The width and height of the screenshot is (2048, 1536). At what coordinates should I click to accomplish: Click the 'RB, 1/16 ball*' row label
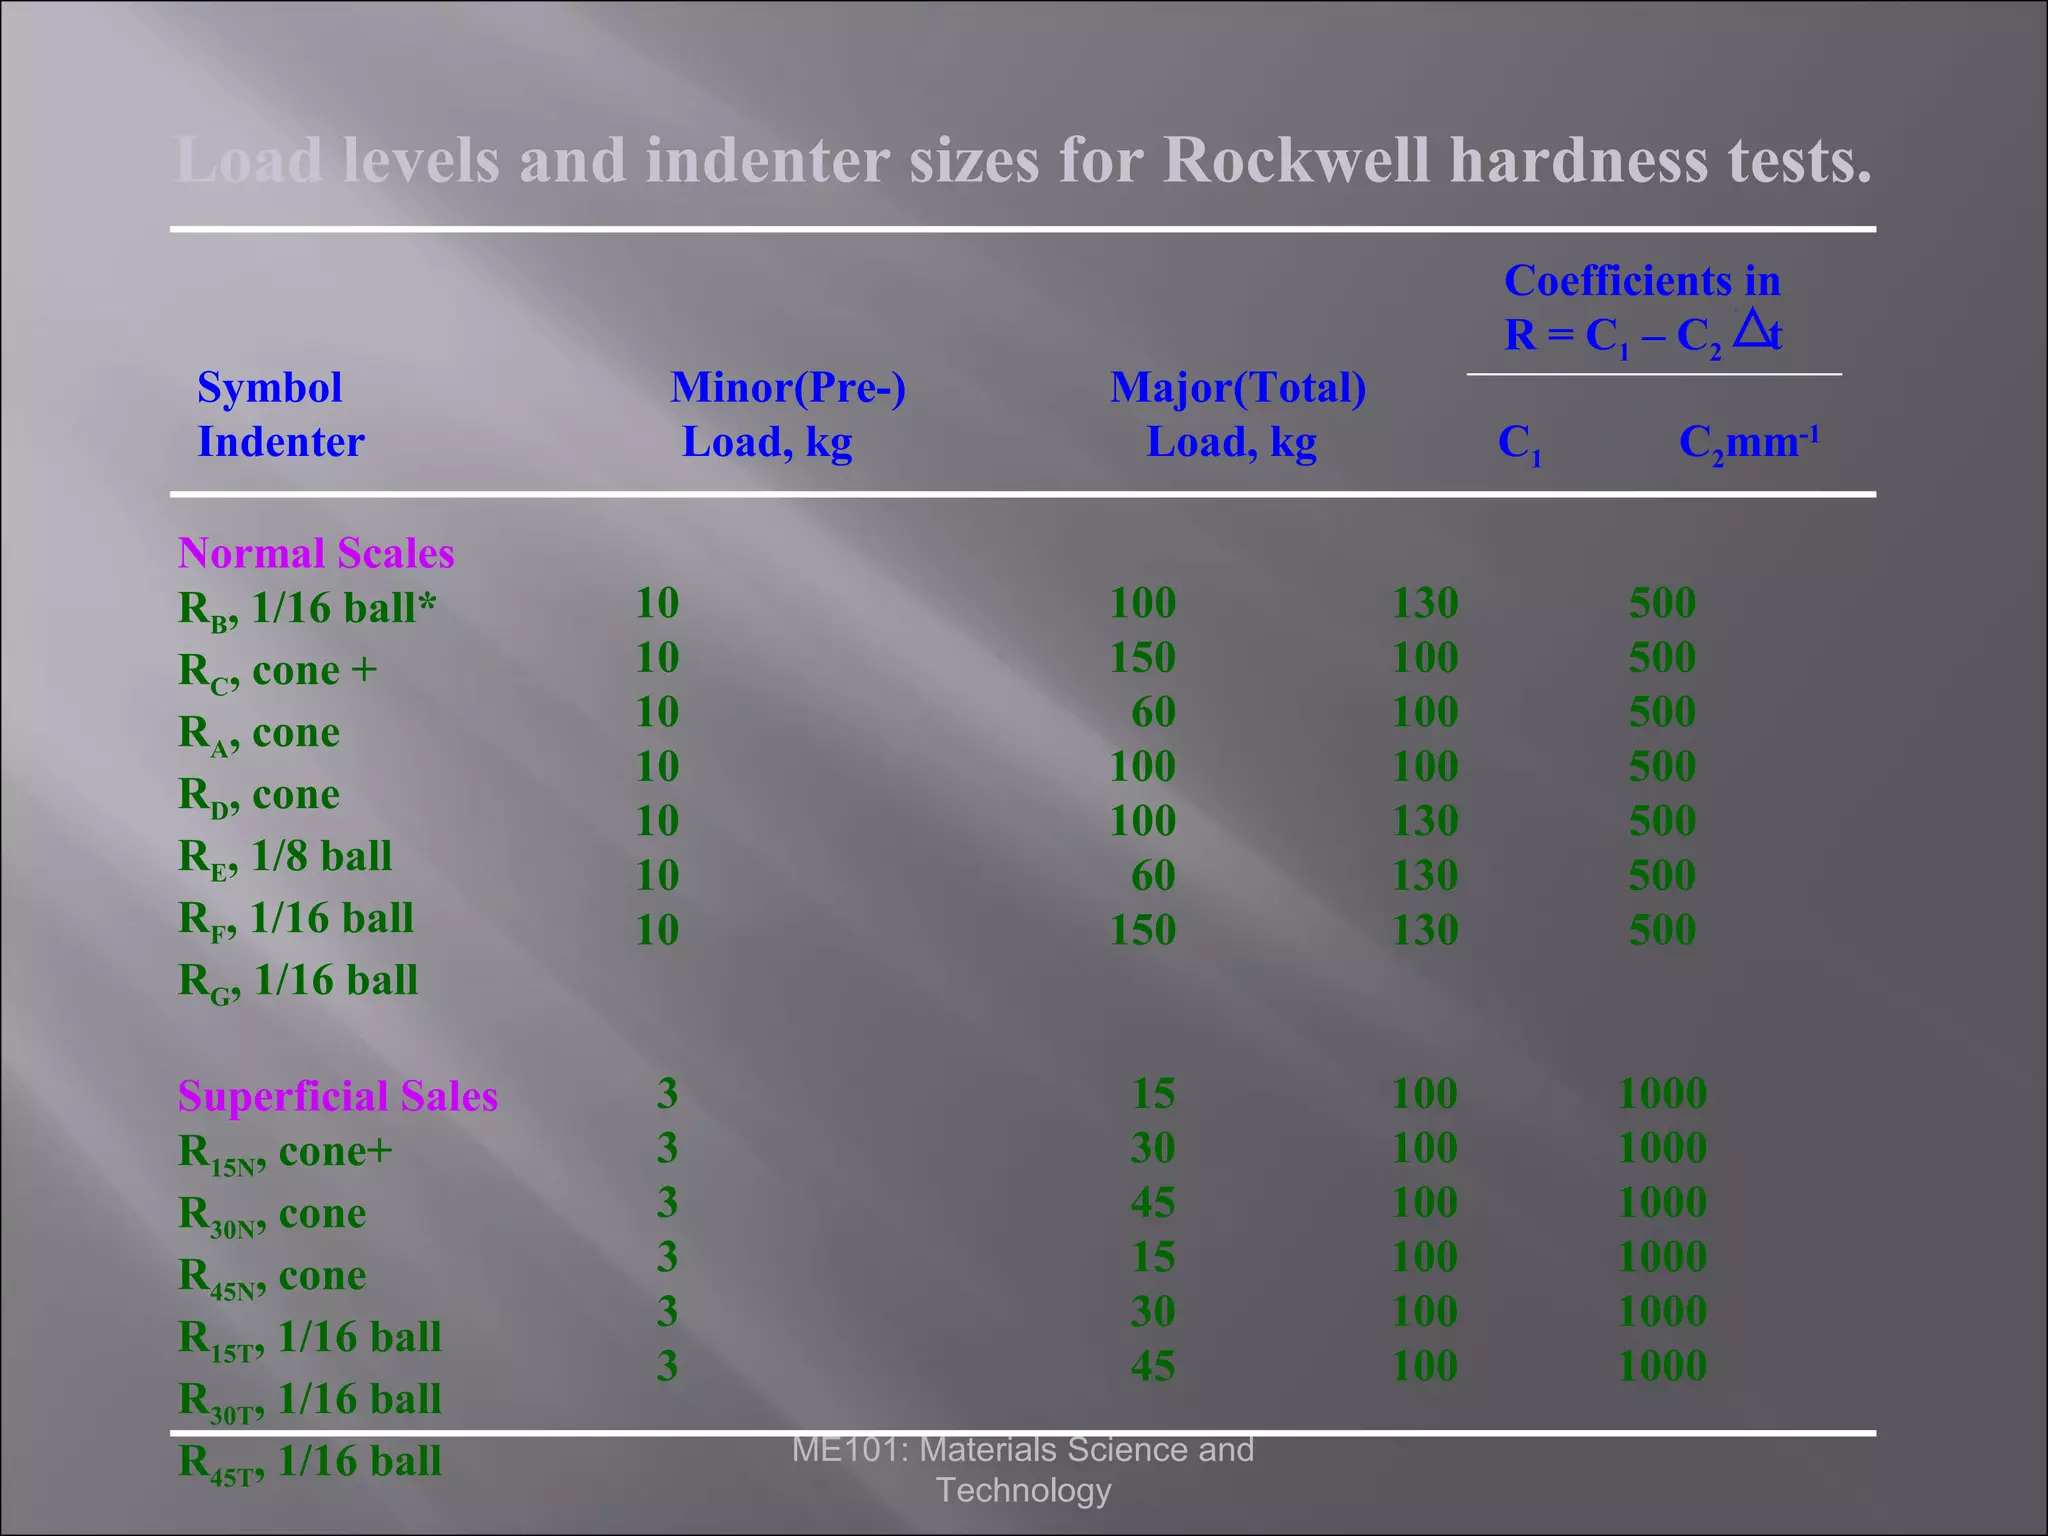[x=307, y=609]
